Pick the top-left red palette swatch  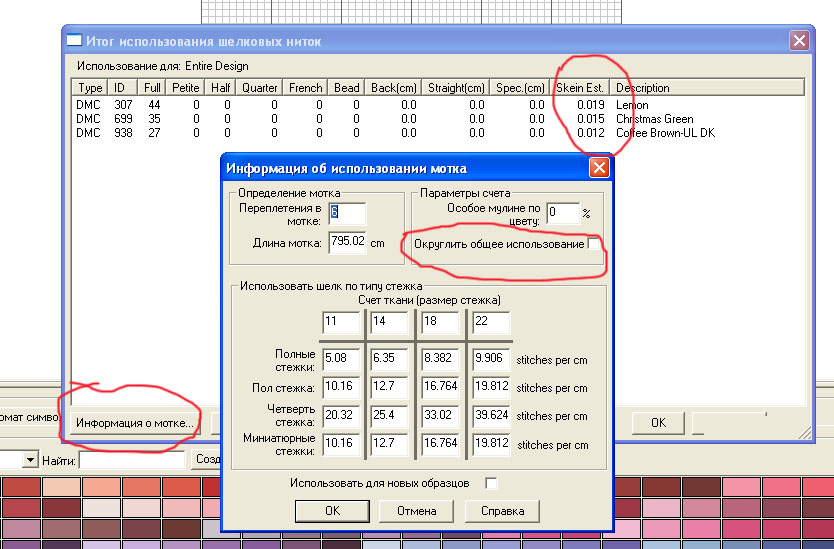[x=20, y=487]
